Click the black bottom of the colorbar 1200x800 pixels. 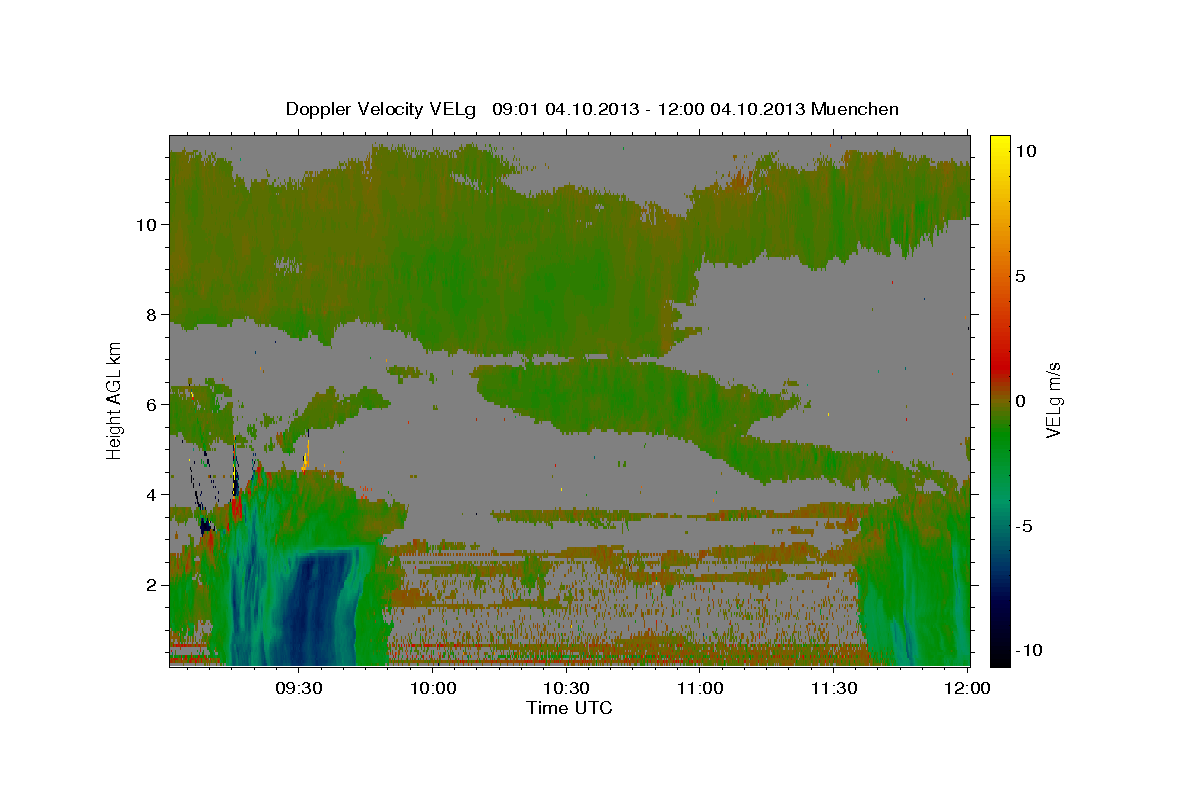pos(1000,657)
